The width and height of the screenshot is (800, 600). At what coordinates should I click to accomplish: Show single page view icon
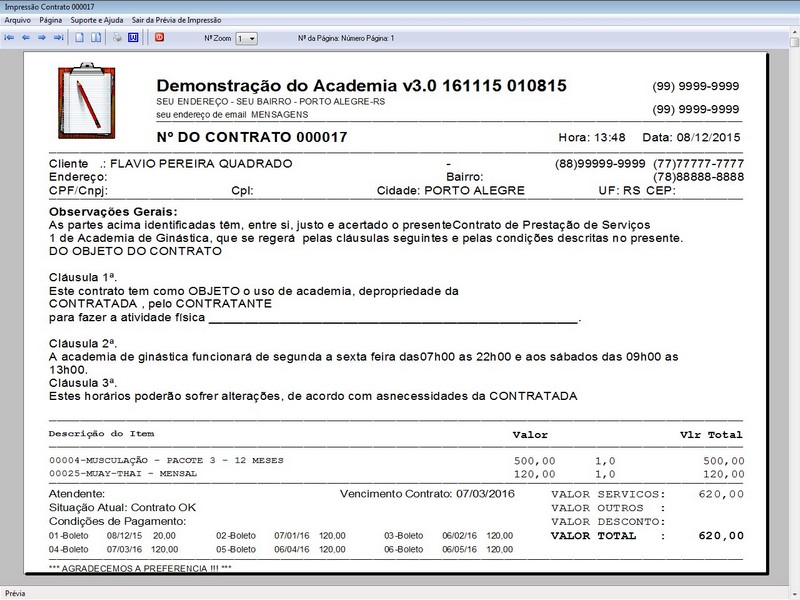80,38
